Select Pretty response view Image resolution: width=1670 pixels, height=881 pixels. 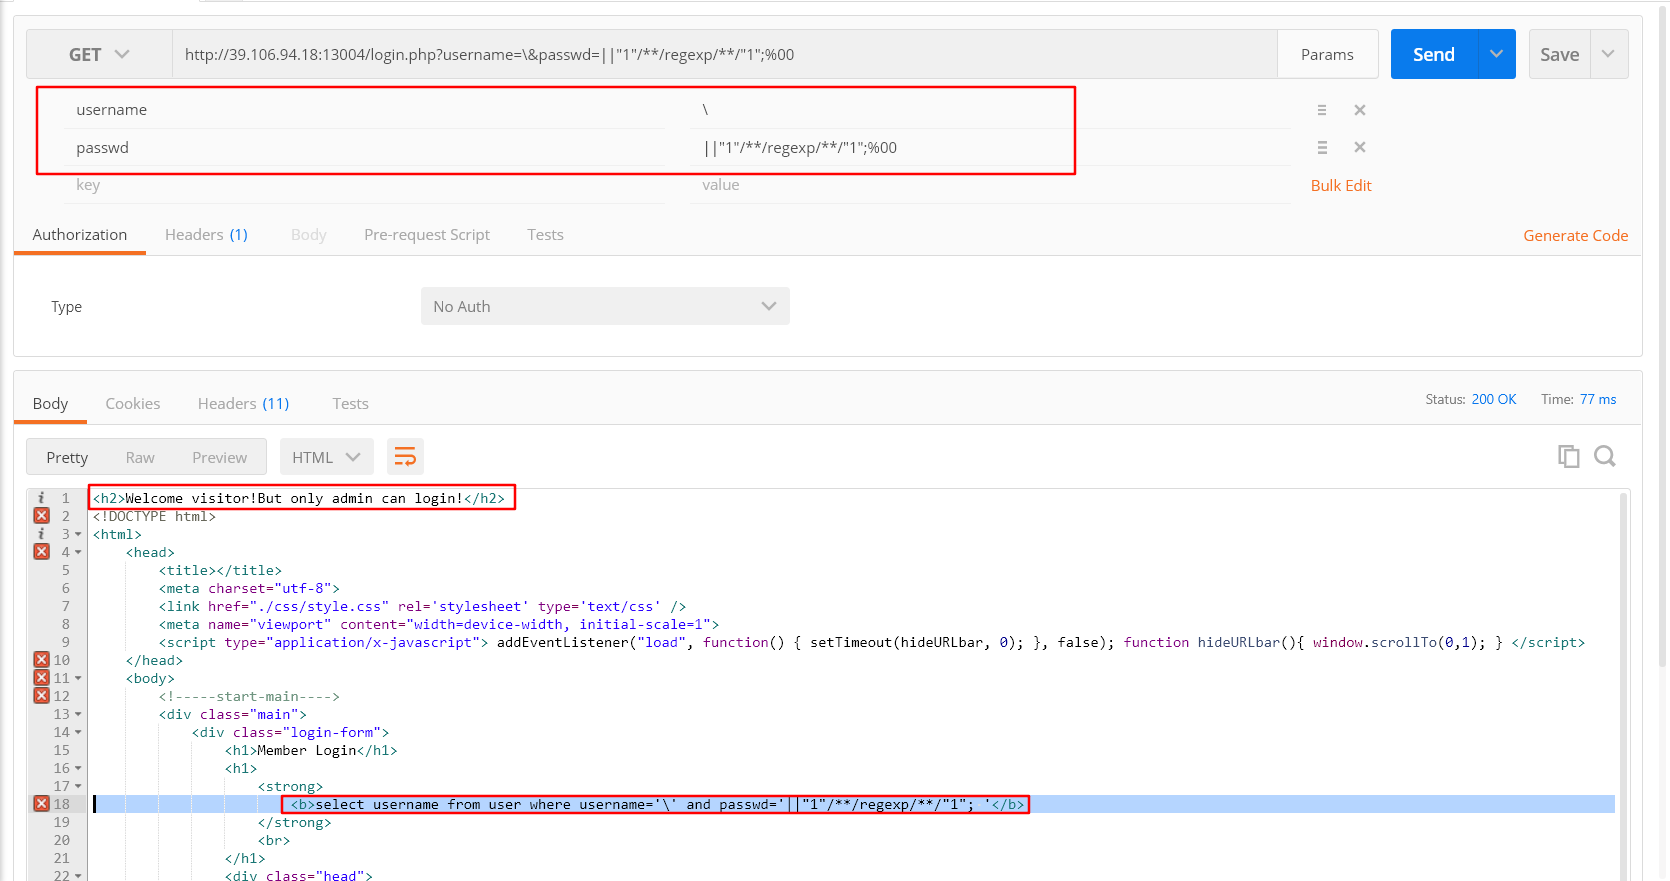click(67, 458)
